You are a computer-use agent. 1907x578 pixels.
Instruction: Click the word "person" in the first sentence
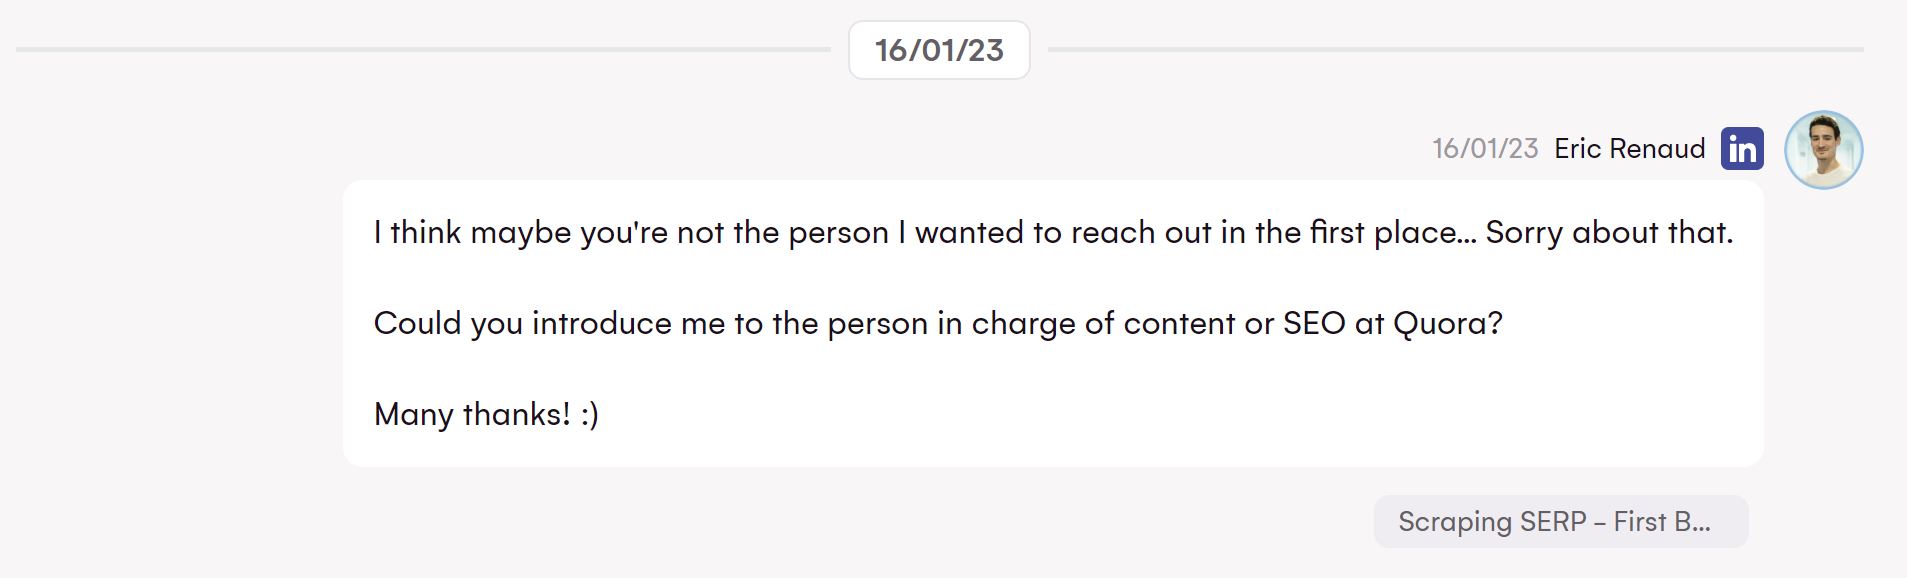click(838, 233)
